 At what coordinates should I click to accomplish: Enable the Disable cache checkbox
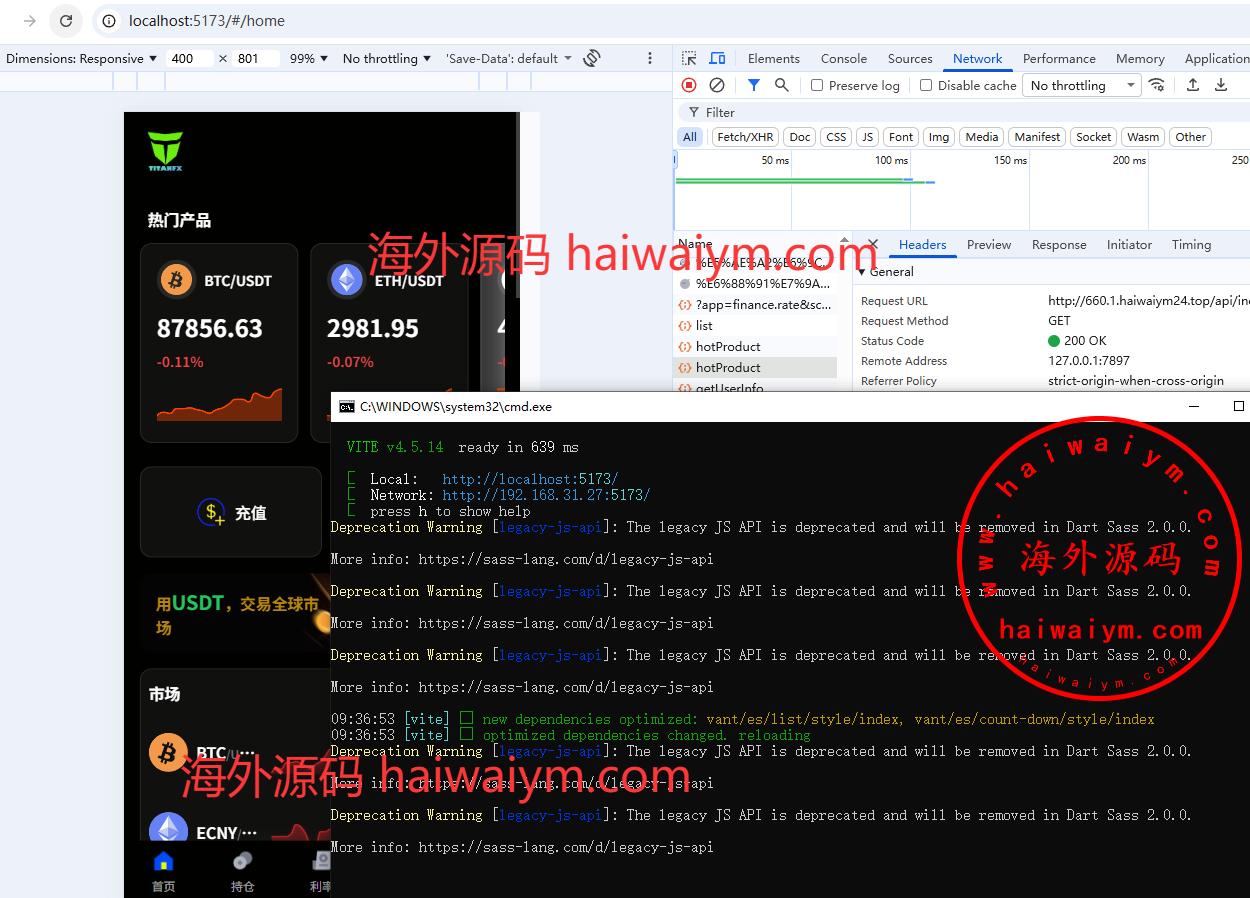[x=926, y=86]
